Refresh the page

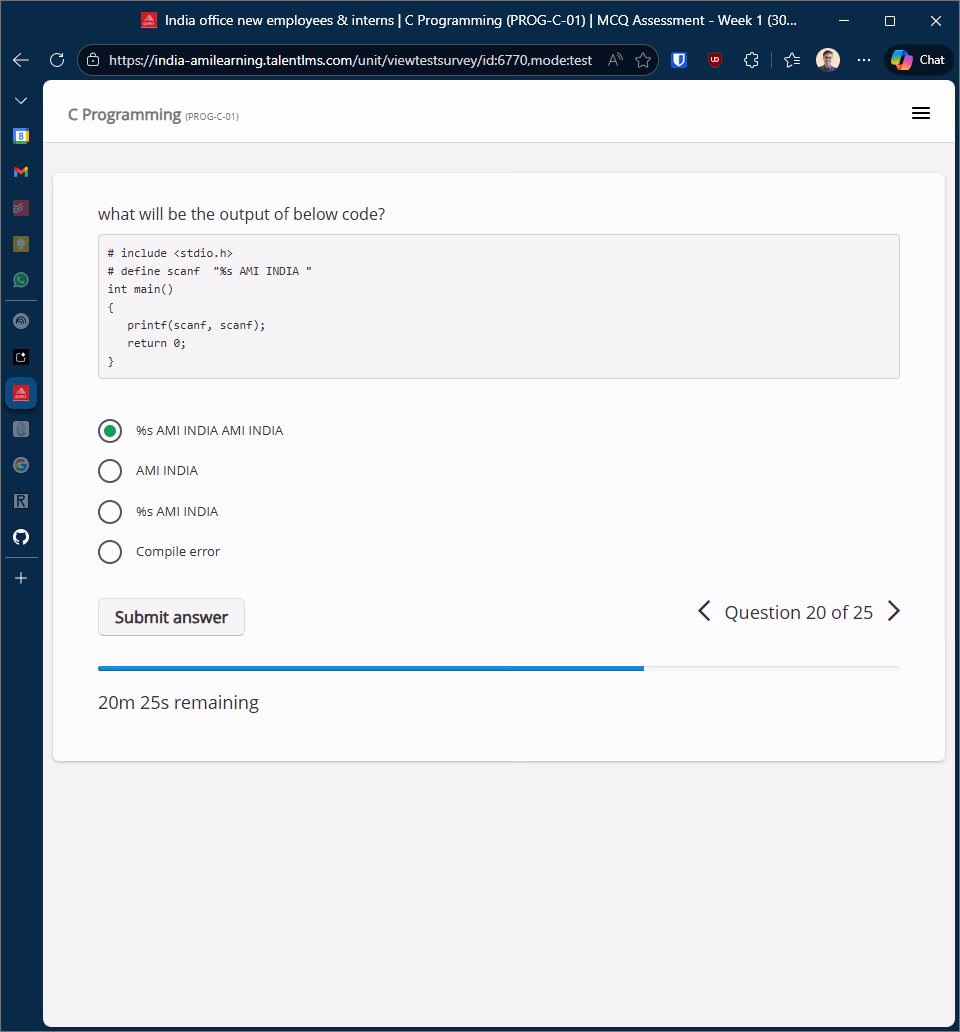point(57,60)
